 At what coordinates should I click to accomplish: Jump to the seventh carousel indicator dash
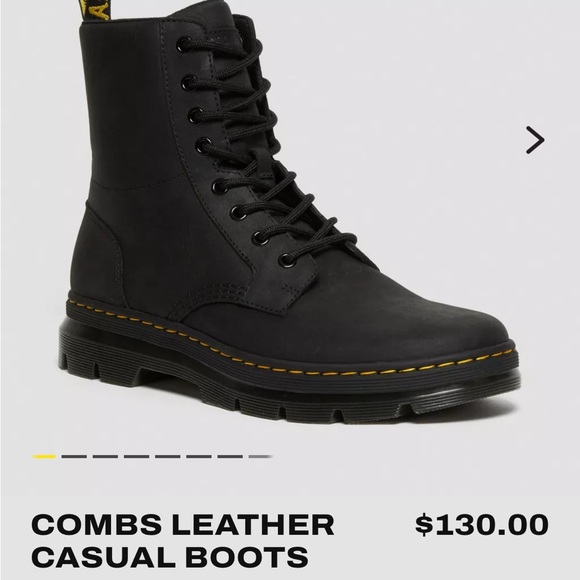pyautogui.click(x=230, y=456)
